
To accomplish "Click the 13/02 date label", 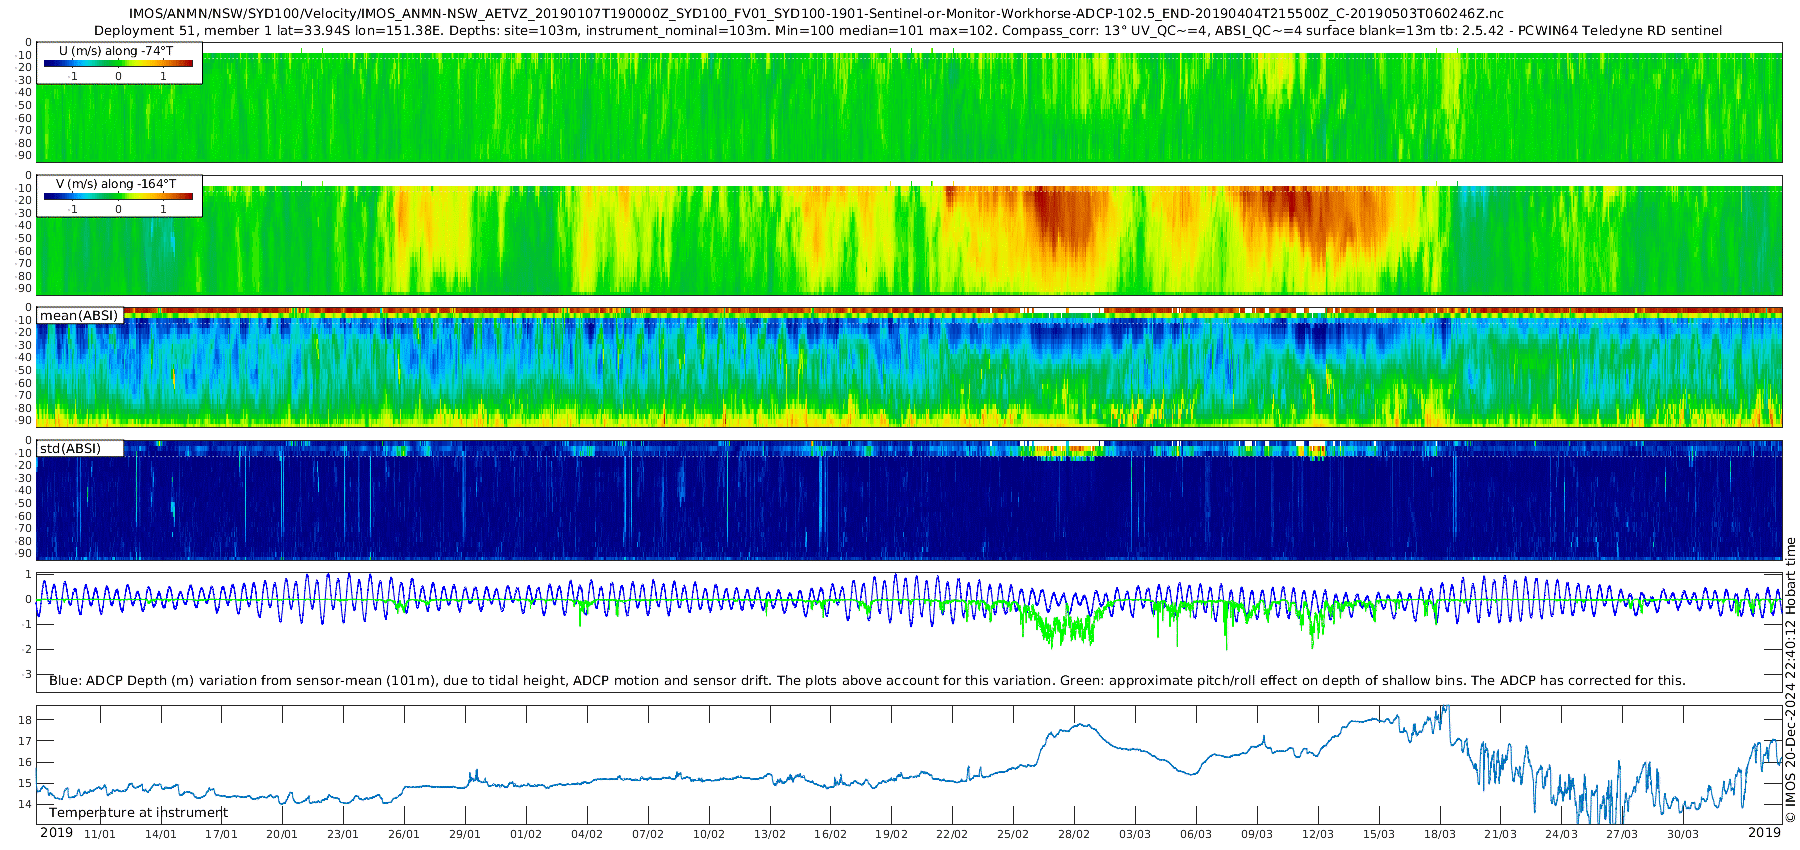I will click(x=769, y=834).
